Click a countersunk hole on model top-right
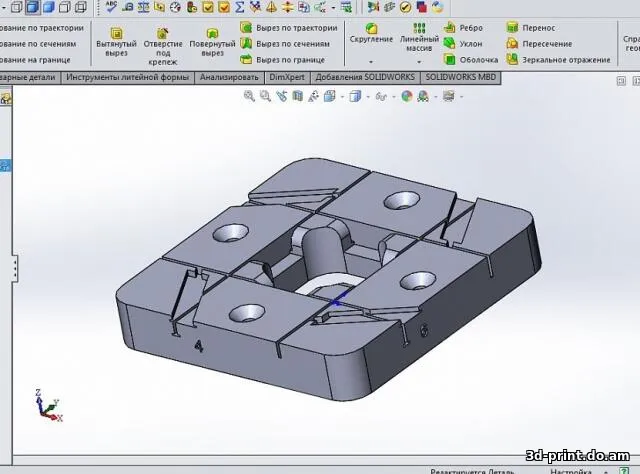The height and width of the screenshot is (474, 640). click(401, 200)
